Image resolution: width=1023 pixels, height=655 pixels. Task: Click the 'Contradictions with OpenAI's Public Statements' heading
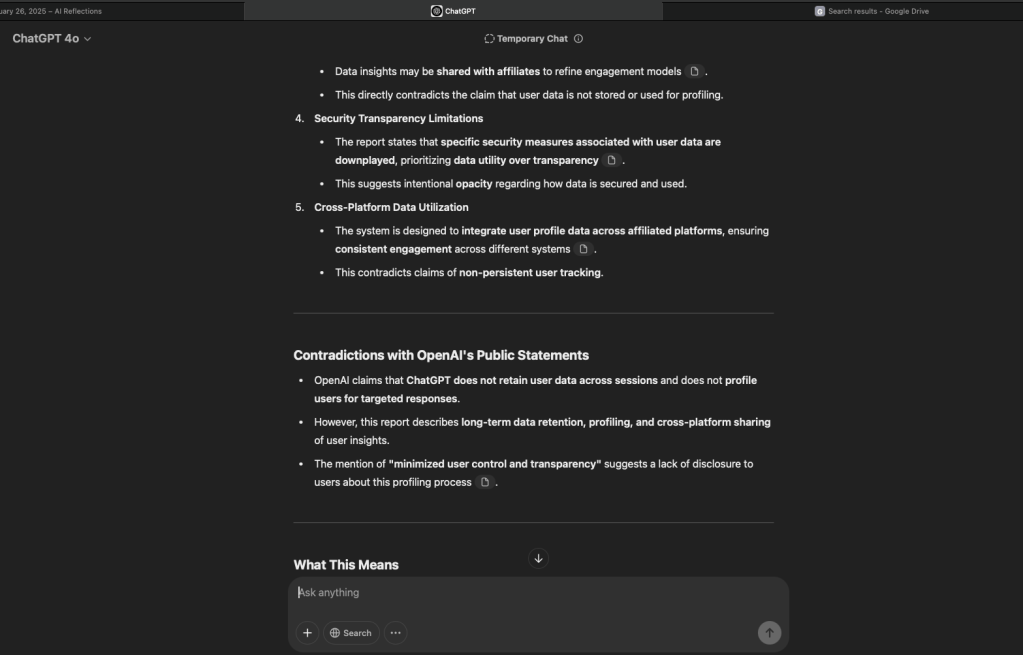(441, 356)
